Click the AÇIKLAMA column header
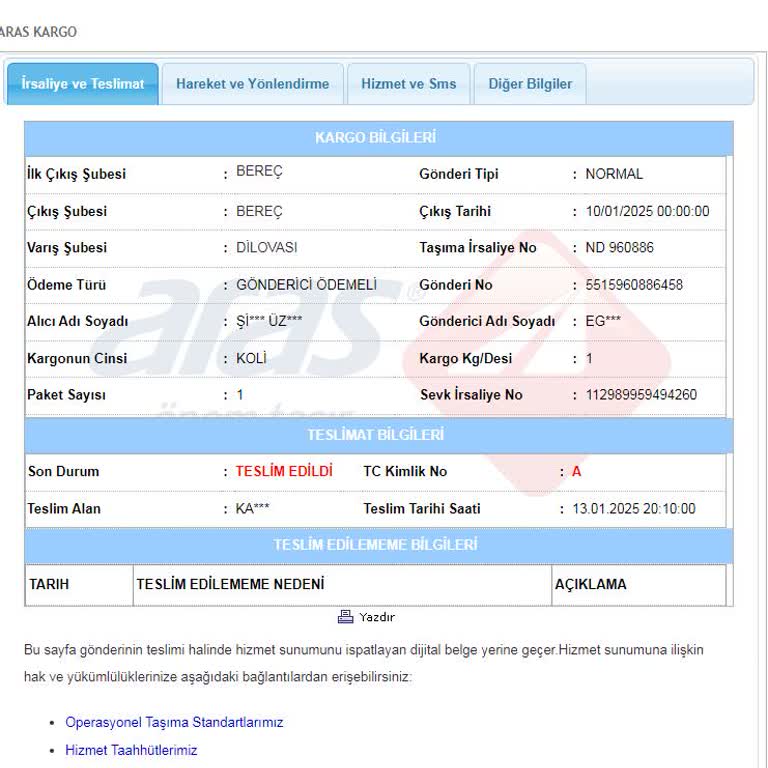This screenshot has width=768, height=768. point(590,584)
